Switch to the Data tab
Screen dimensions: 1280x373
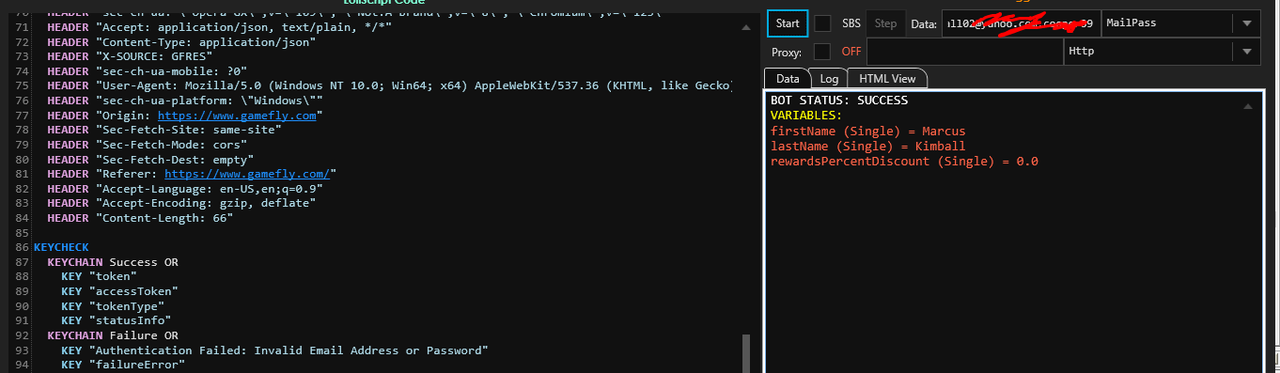pos(787,78)
